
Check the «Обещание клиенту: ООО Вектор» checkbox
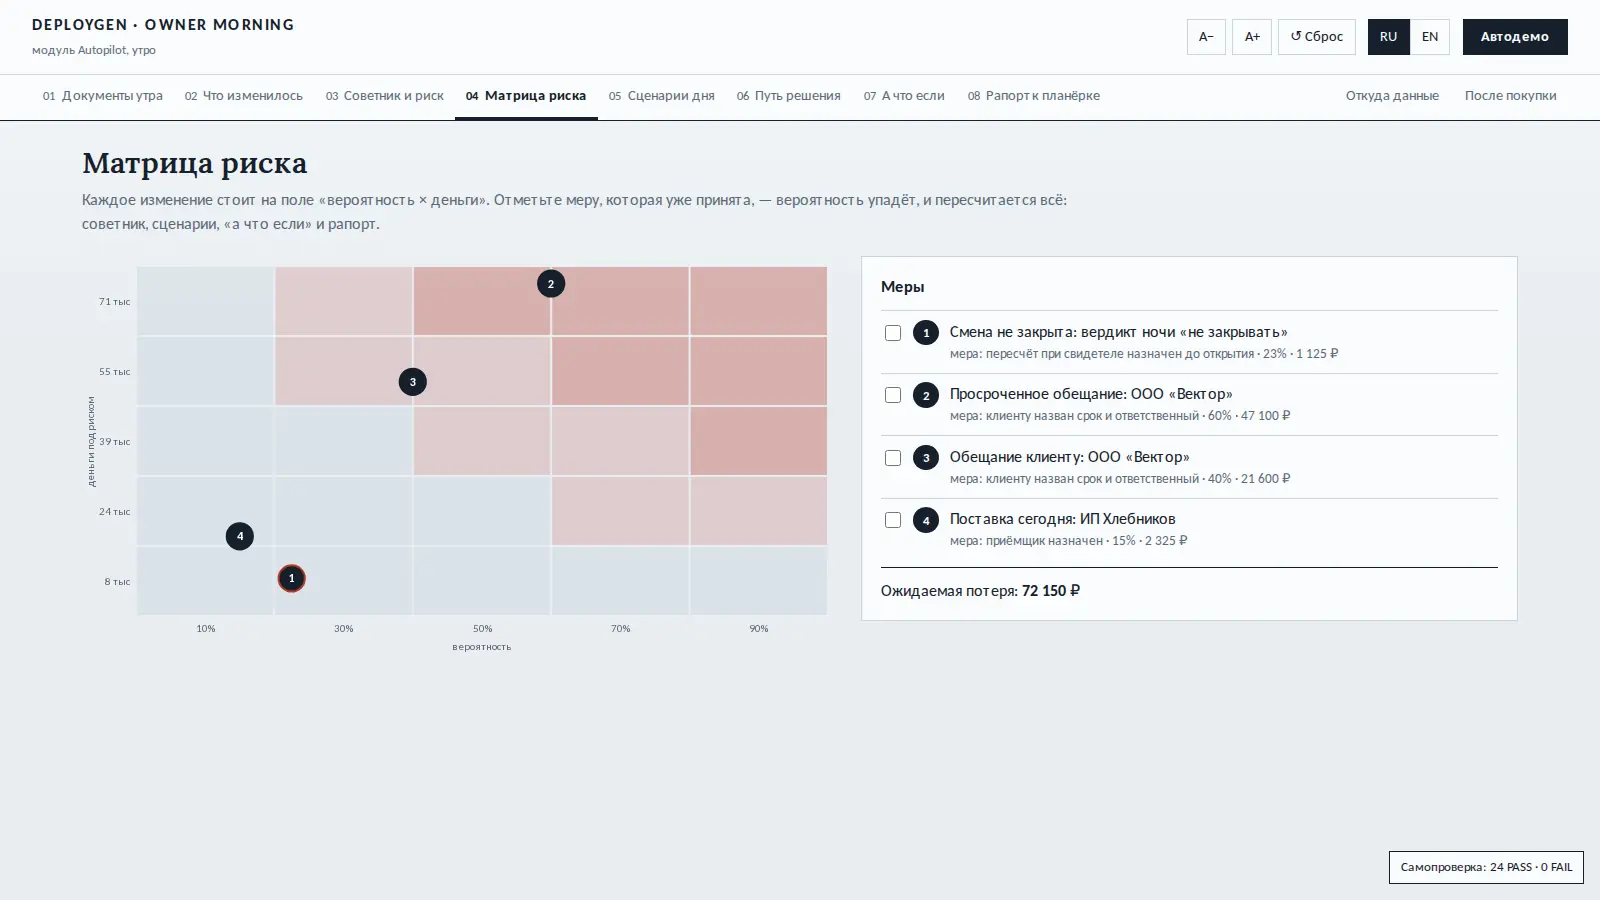(x=893, y=458)
